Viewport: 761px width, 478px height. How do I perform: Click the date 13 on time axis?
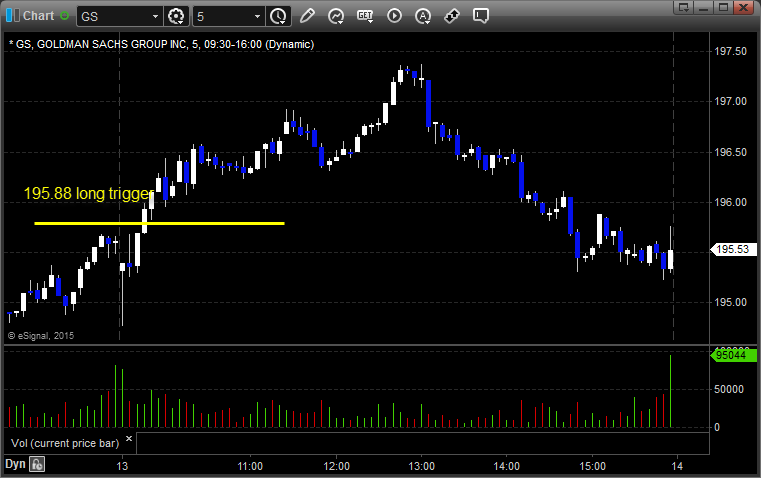coord(122,466)
